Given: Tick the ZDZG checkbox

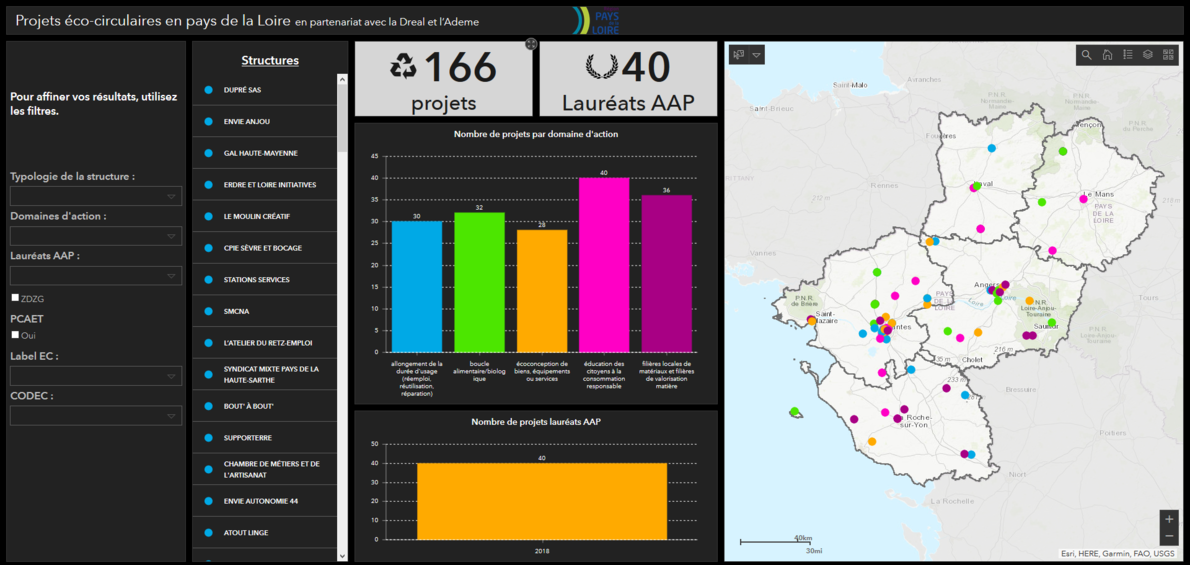Looking at the screenshot, I should pyautogui.click(x=15, y=298).
